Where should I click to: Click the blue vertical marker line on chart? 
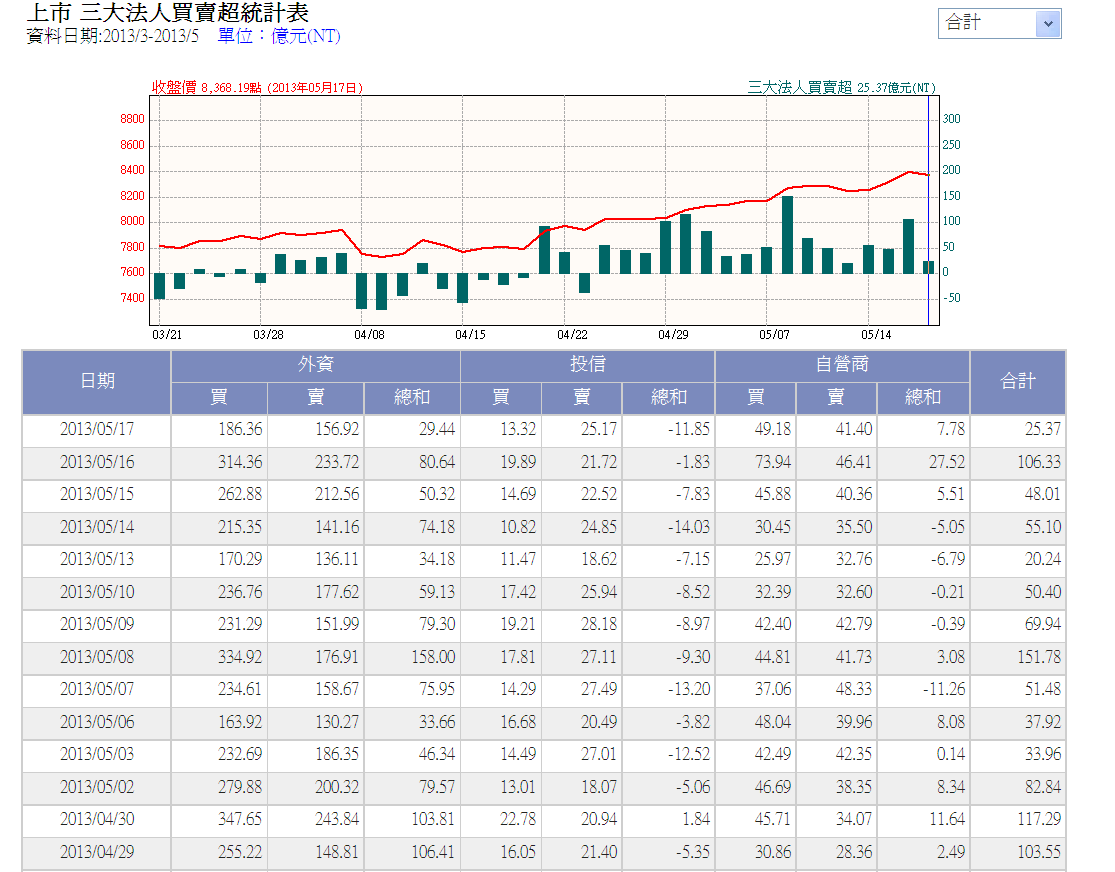tap(928, 211)
